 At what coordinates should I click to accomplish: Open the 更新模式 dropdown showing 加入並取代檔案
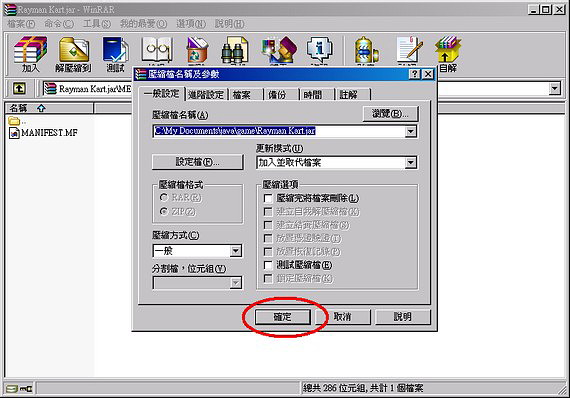coord(410,162)
